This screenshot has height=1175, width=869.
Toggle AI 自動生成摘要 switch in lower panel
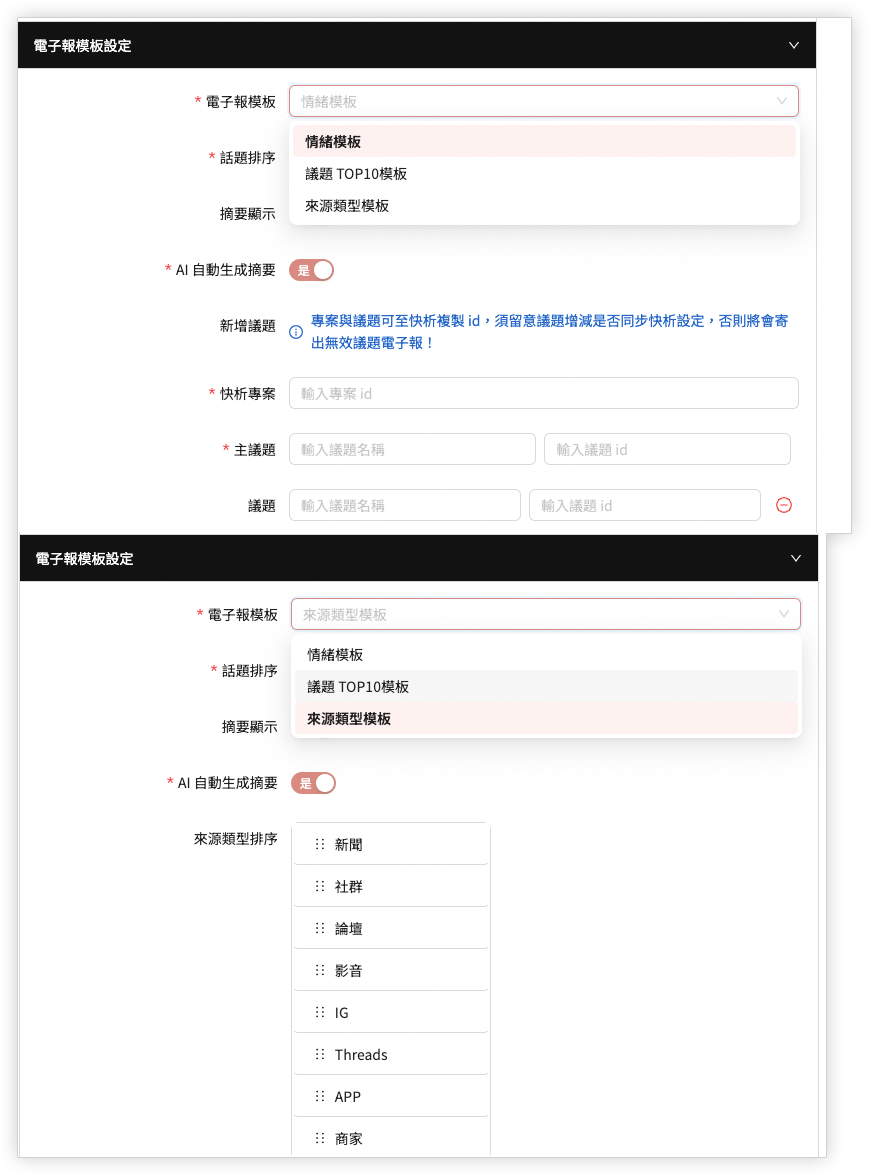click(313, 783)
